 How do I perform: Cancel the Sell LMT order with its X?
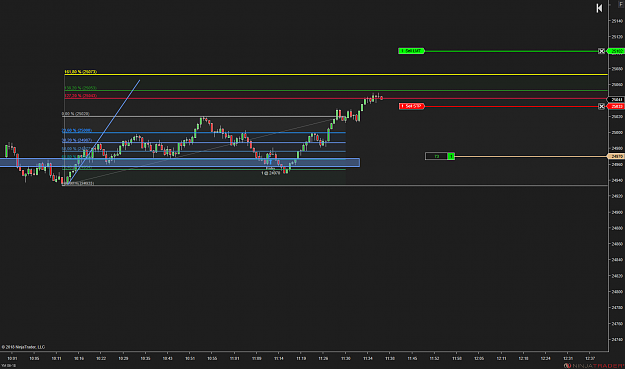click(601, 51)
